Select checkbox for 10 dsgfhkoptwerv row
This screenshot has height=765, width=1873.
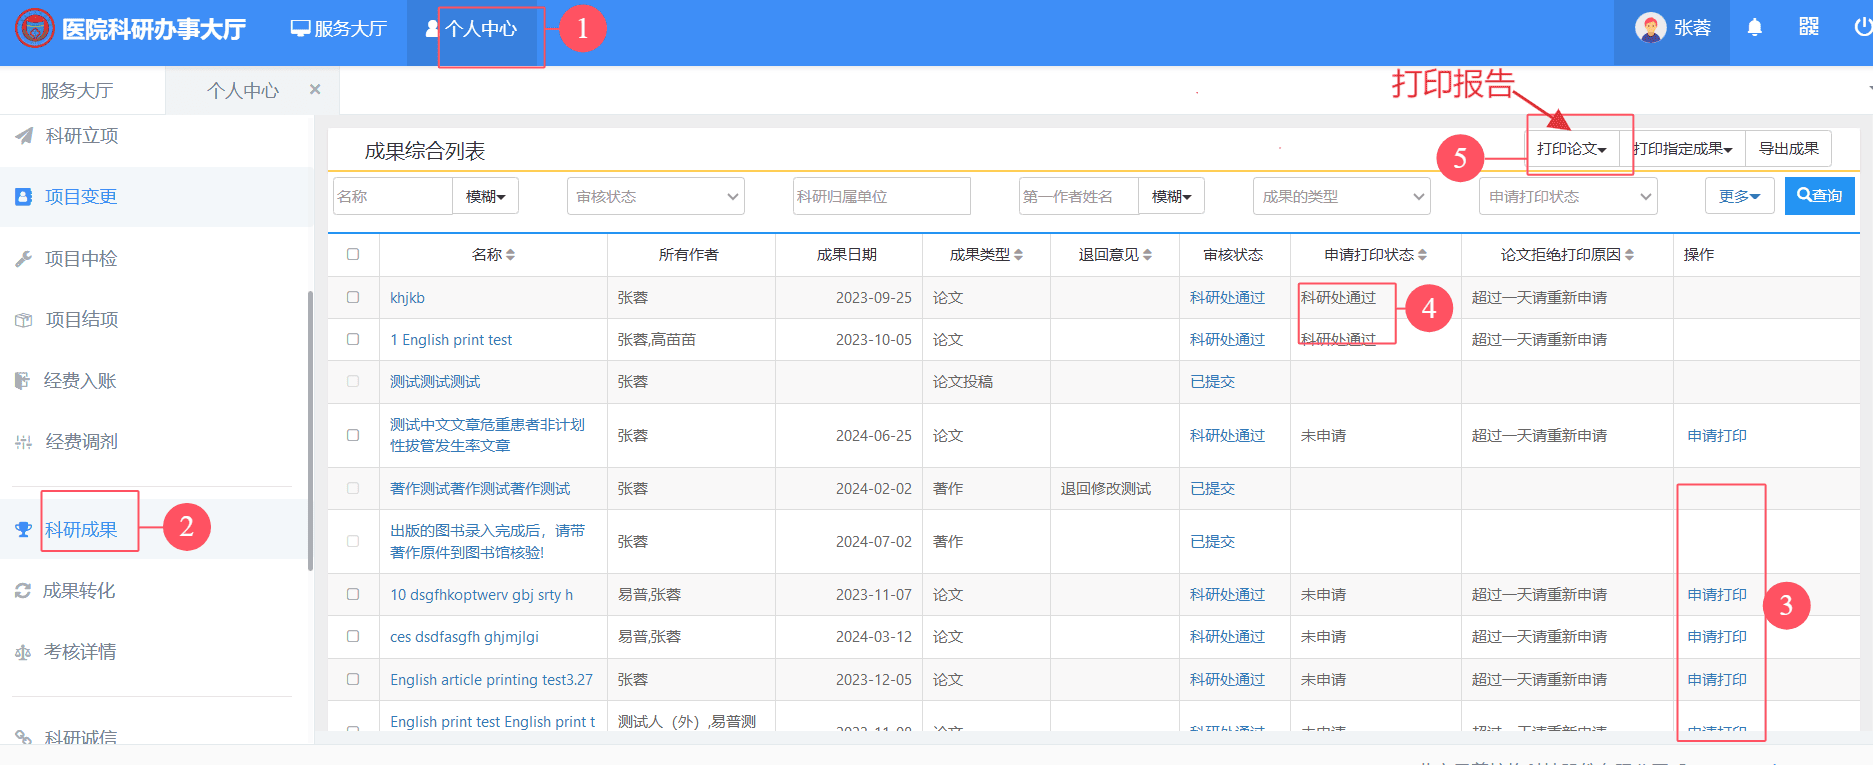tap(353, 594)
